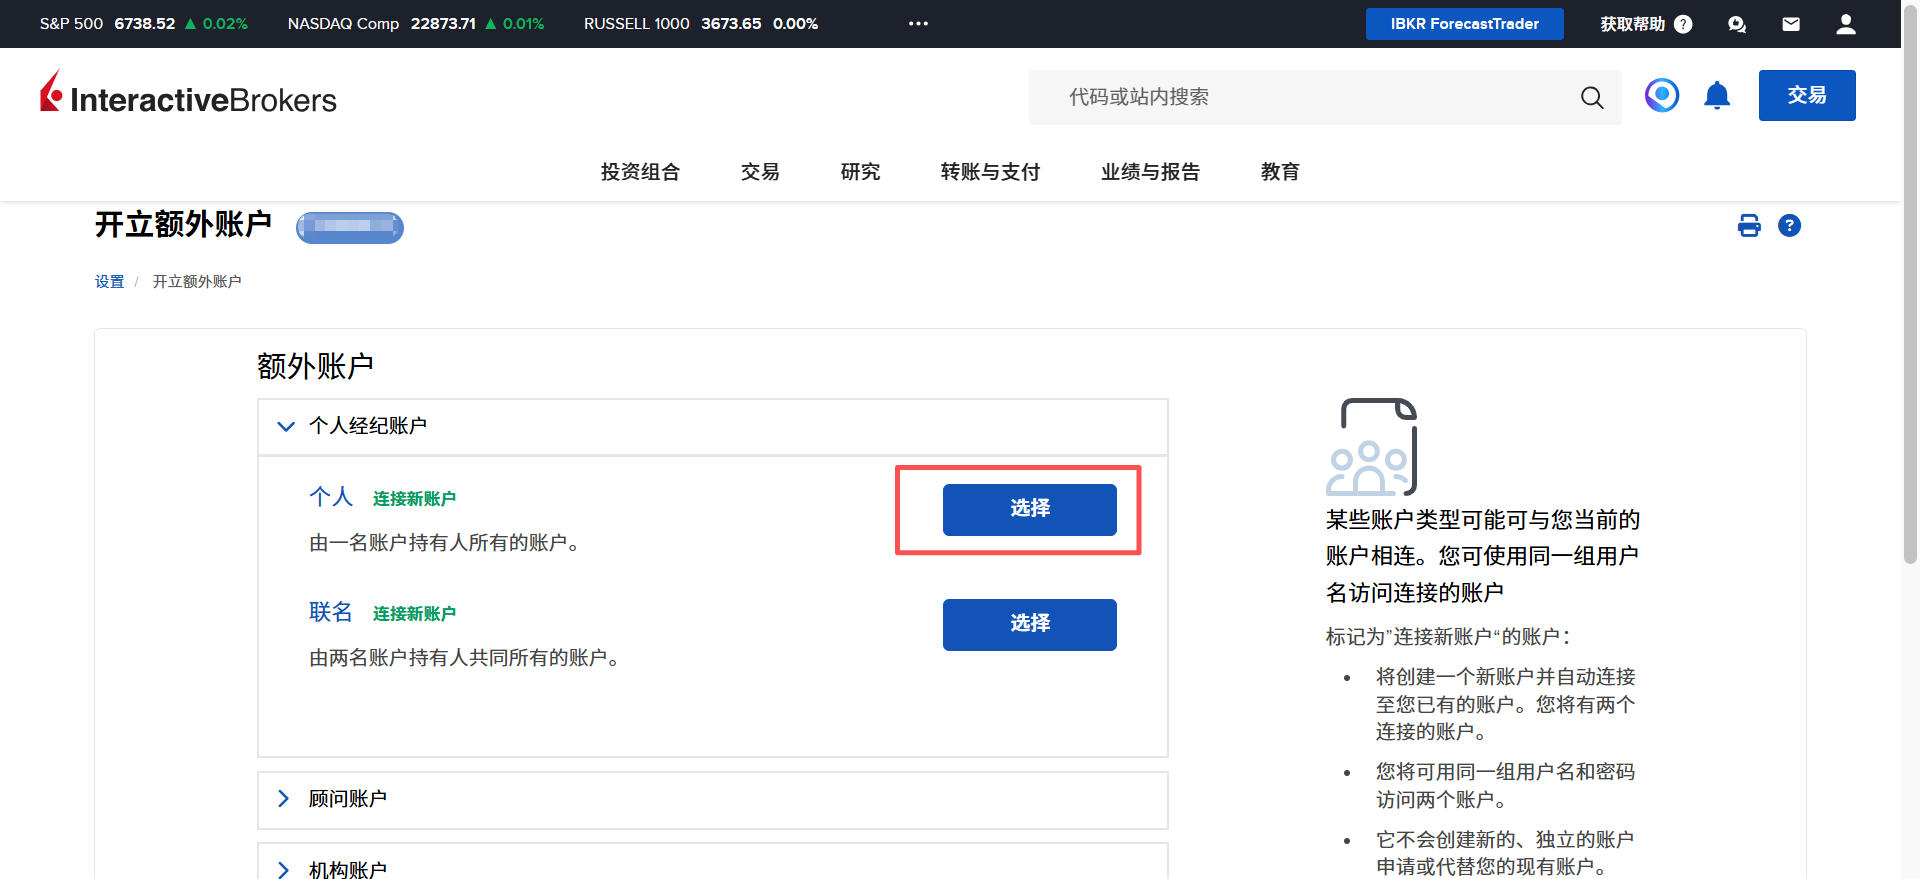
Task: Expand the 机构账户 section
Action: click(x=284, y=869)
